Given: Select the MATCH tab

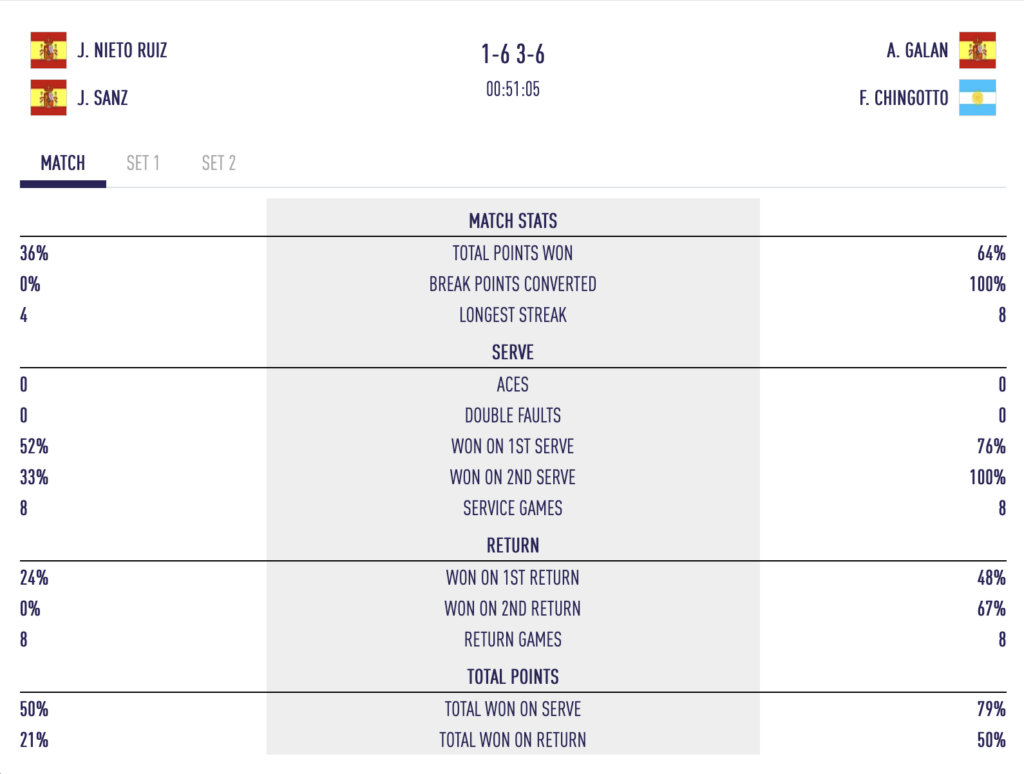Looking at the screenshot, I should (x=63, y=163).
